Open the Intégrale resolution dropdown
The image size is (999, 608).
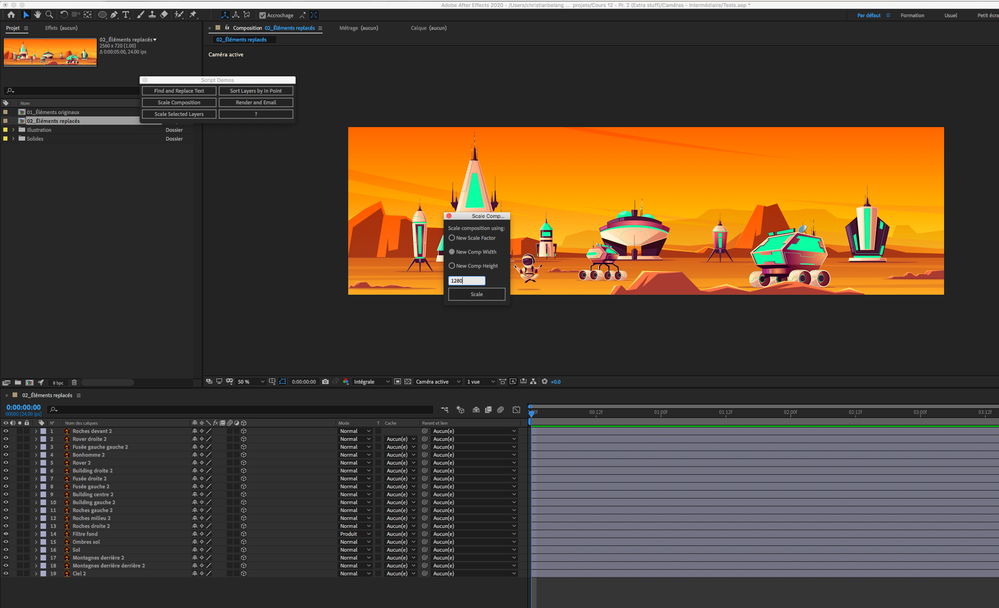368,381
